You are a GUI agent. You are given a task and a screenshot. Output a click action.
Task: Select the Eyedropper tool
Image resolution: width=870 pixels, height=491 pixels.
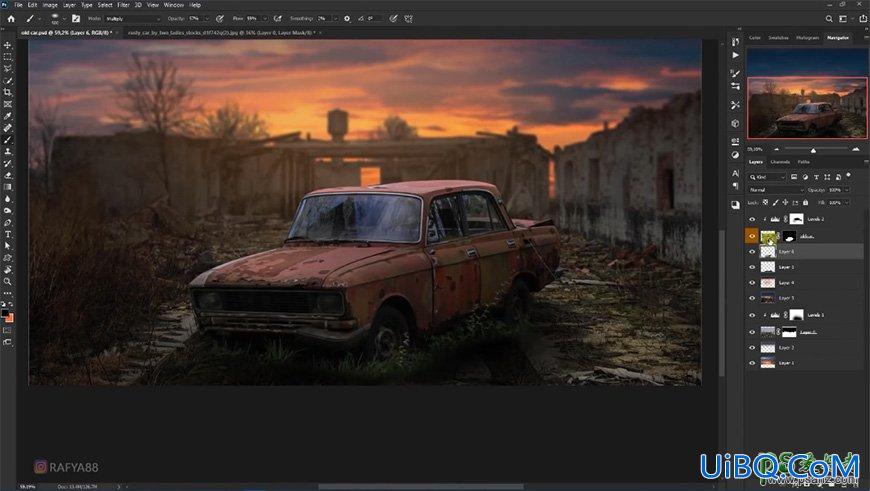pyautogui.click(x=8, y=116)
